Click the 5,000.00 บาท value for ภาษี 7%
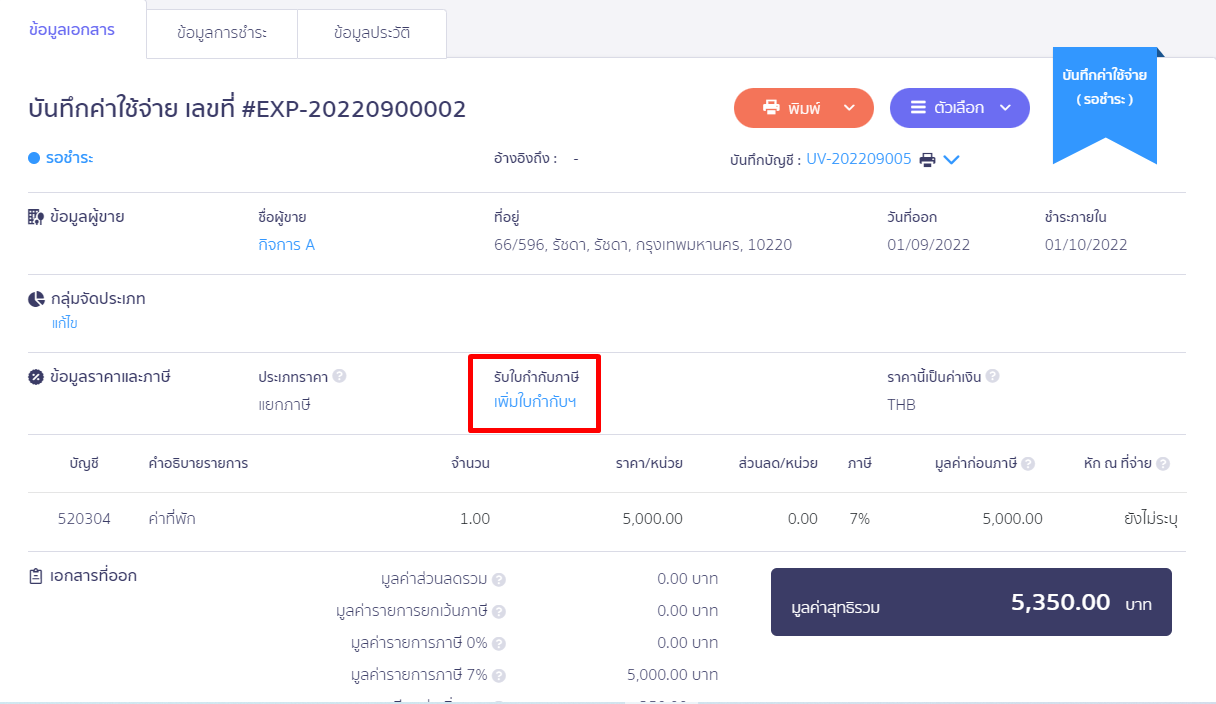The image size is (1216, 704). coord(672,675)
